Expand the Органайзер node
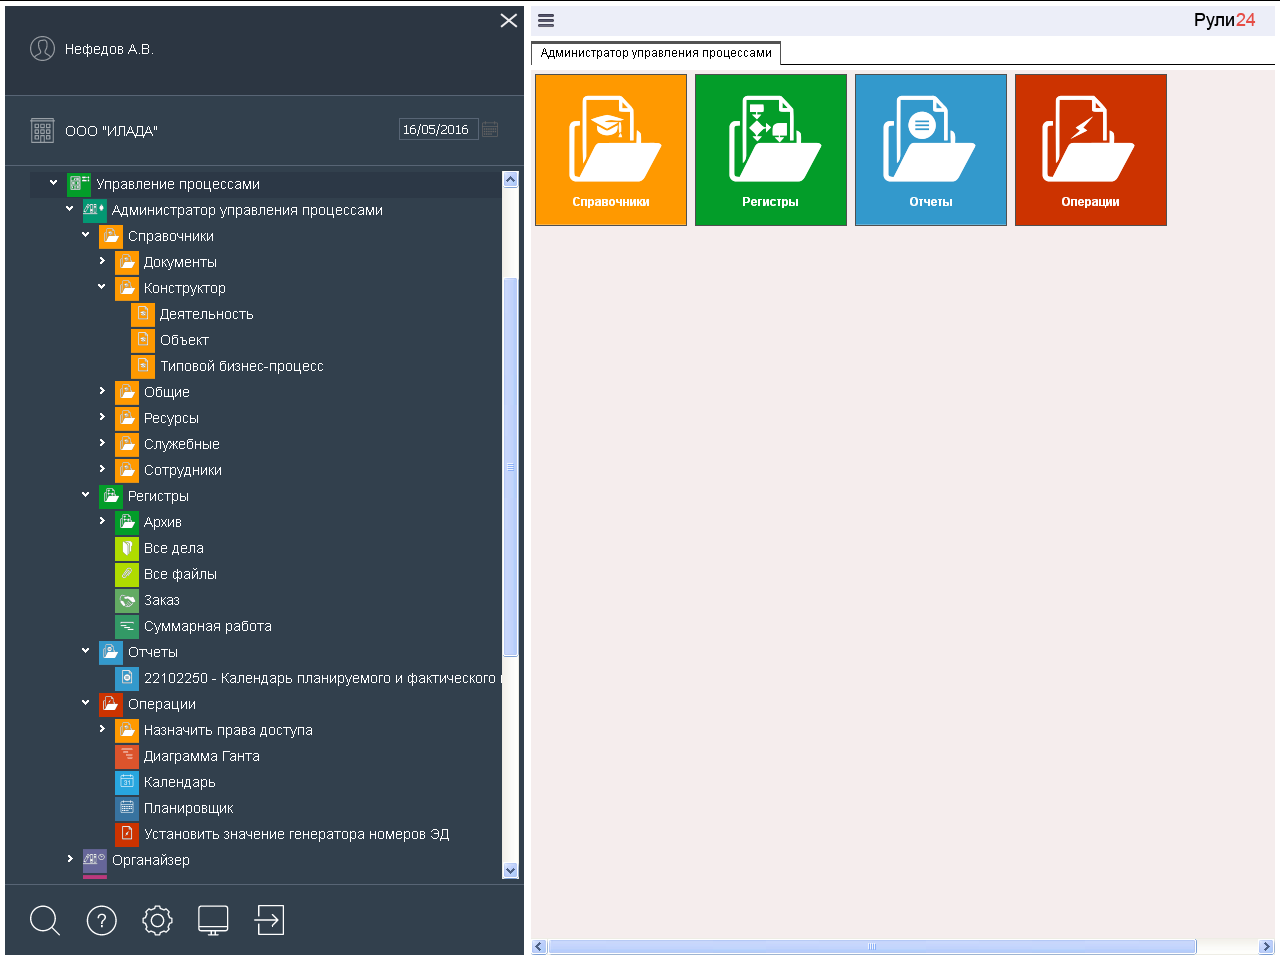The width and height of the screenshot is (1280, 960). (70, 859)
